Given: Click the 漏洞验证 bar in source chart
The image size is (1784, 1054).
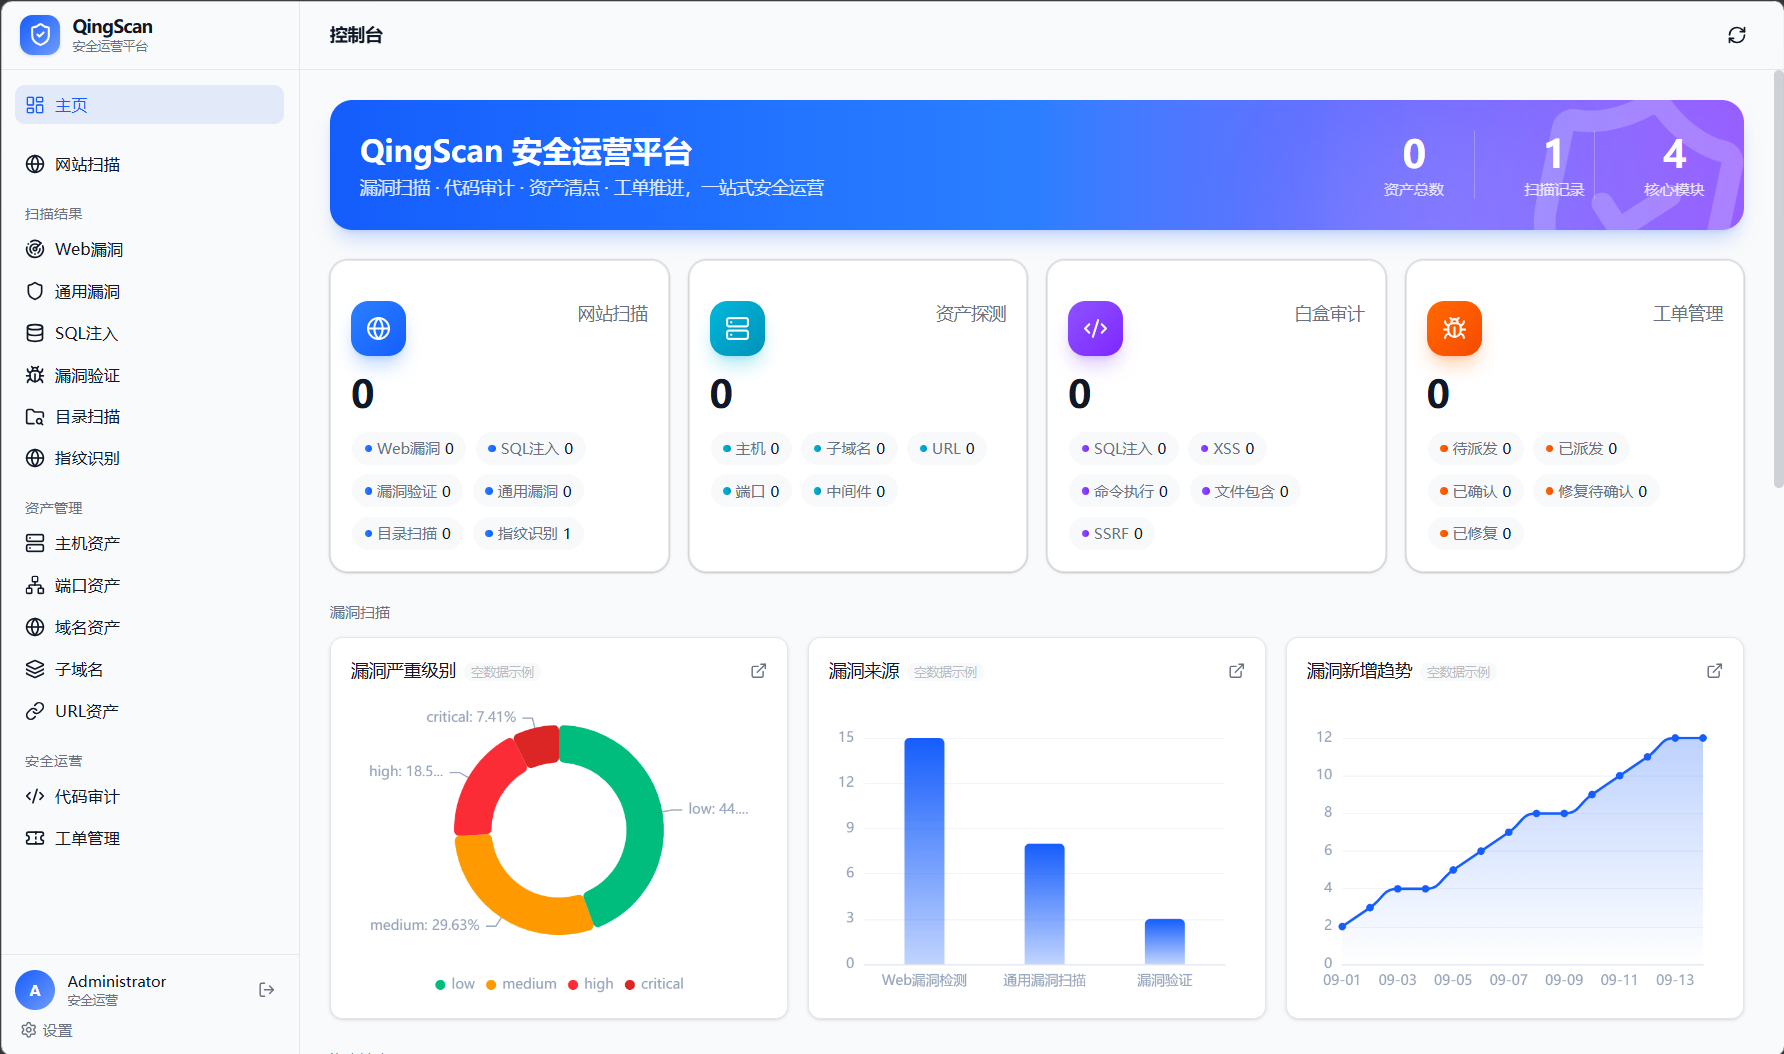Looking at the screenshot, I should click(1164, 941).
